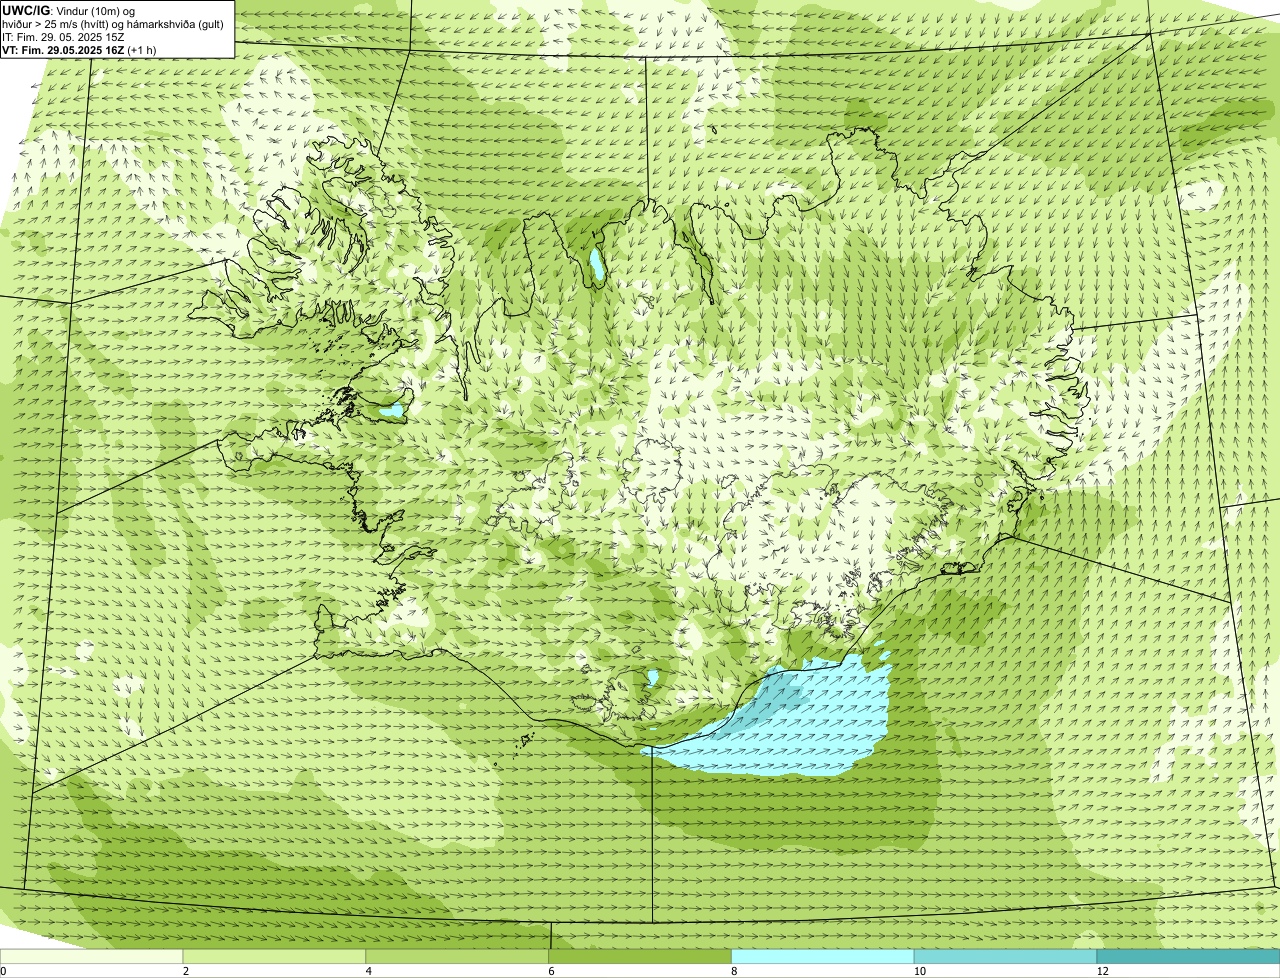Click the small blue patch in western Iceland
Screen dimensions: 1280x978
pyautogui.click(x=391, y=410)
